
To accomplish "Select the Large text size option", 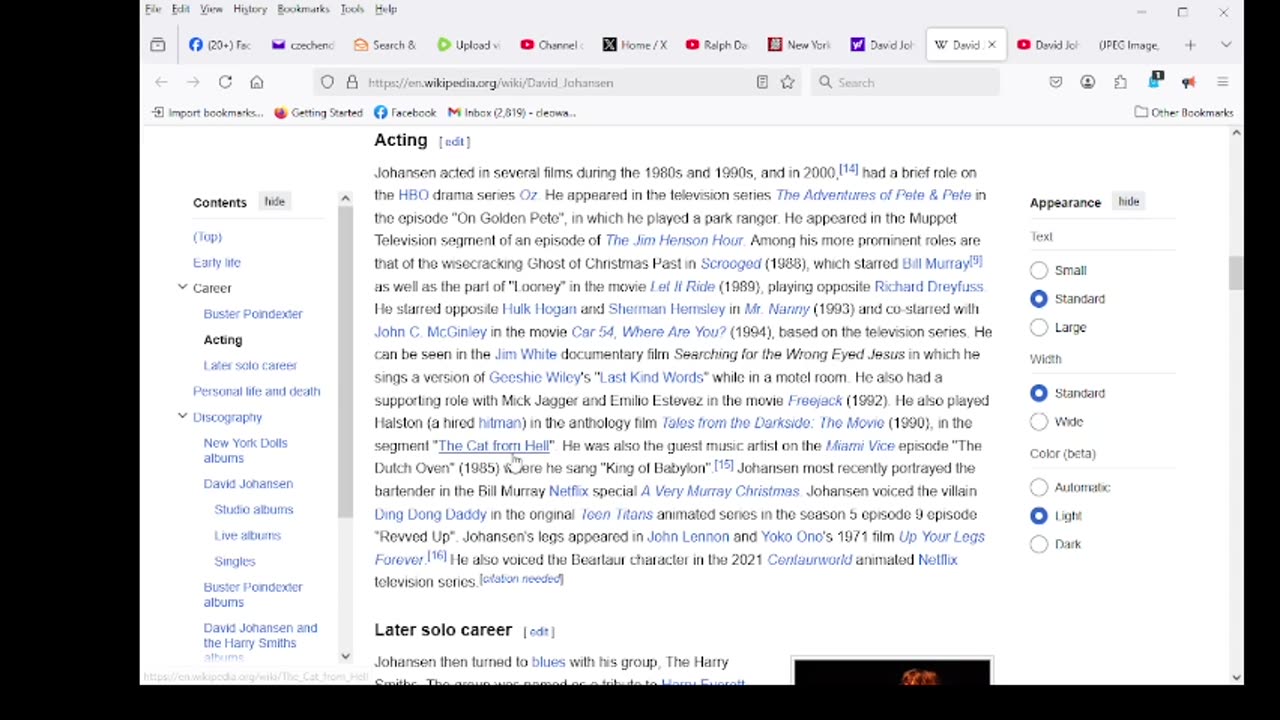I will 1039,327.
